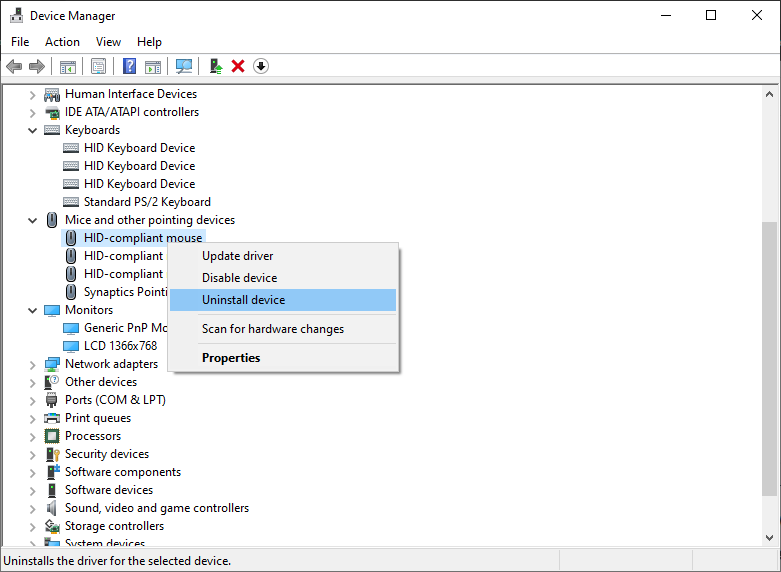The width and height of the screenshot is (781, 572).
Task: Click the vertical scrollbar down arrow
Action: tap(770, 537)
